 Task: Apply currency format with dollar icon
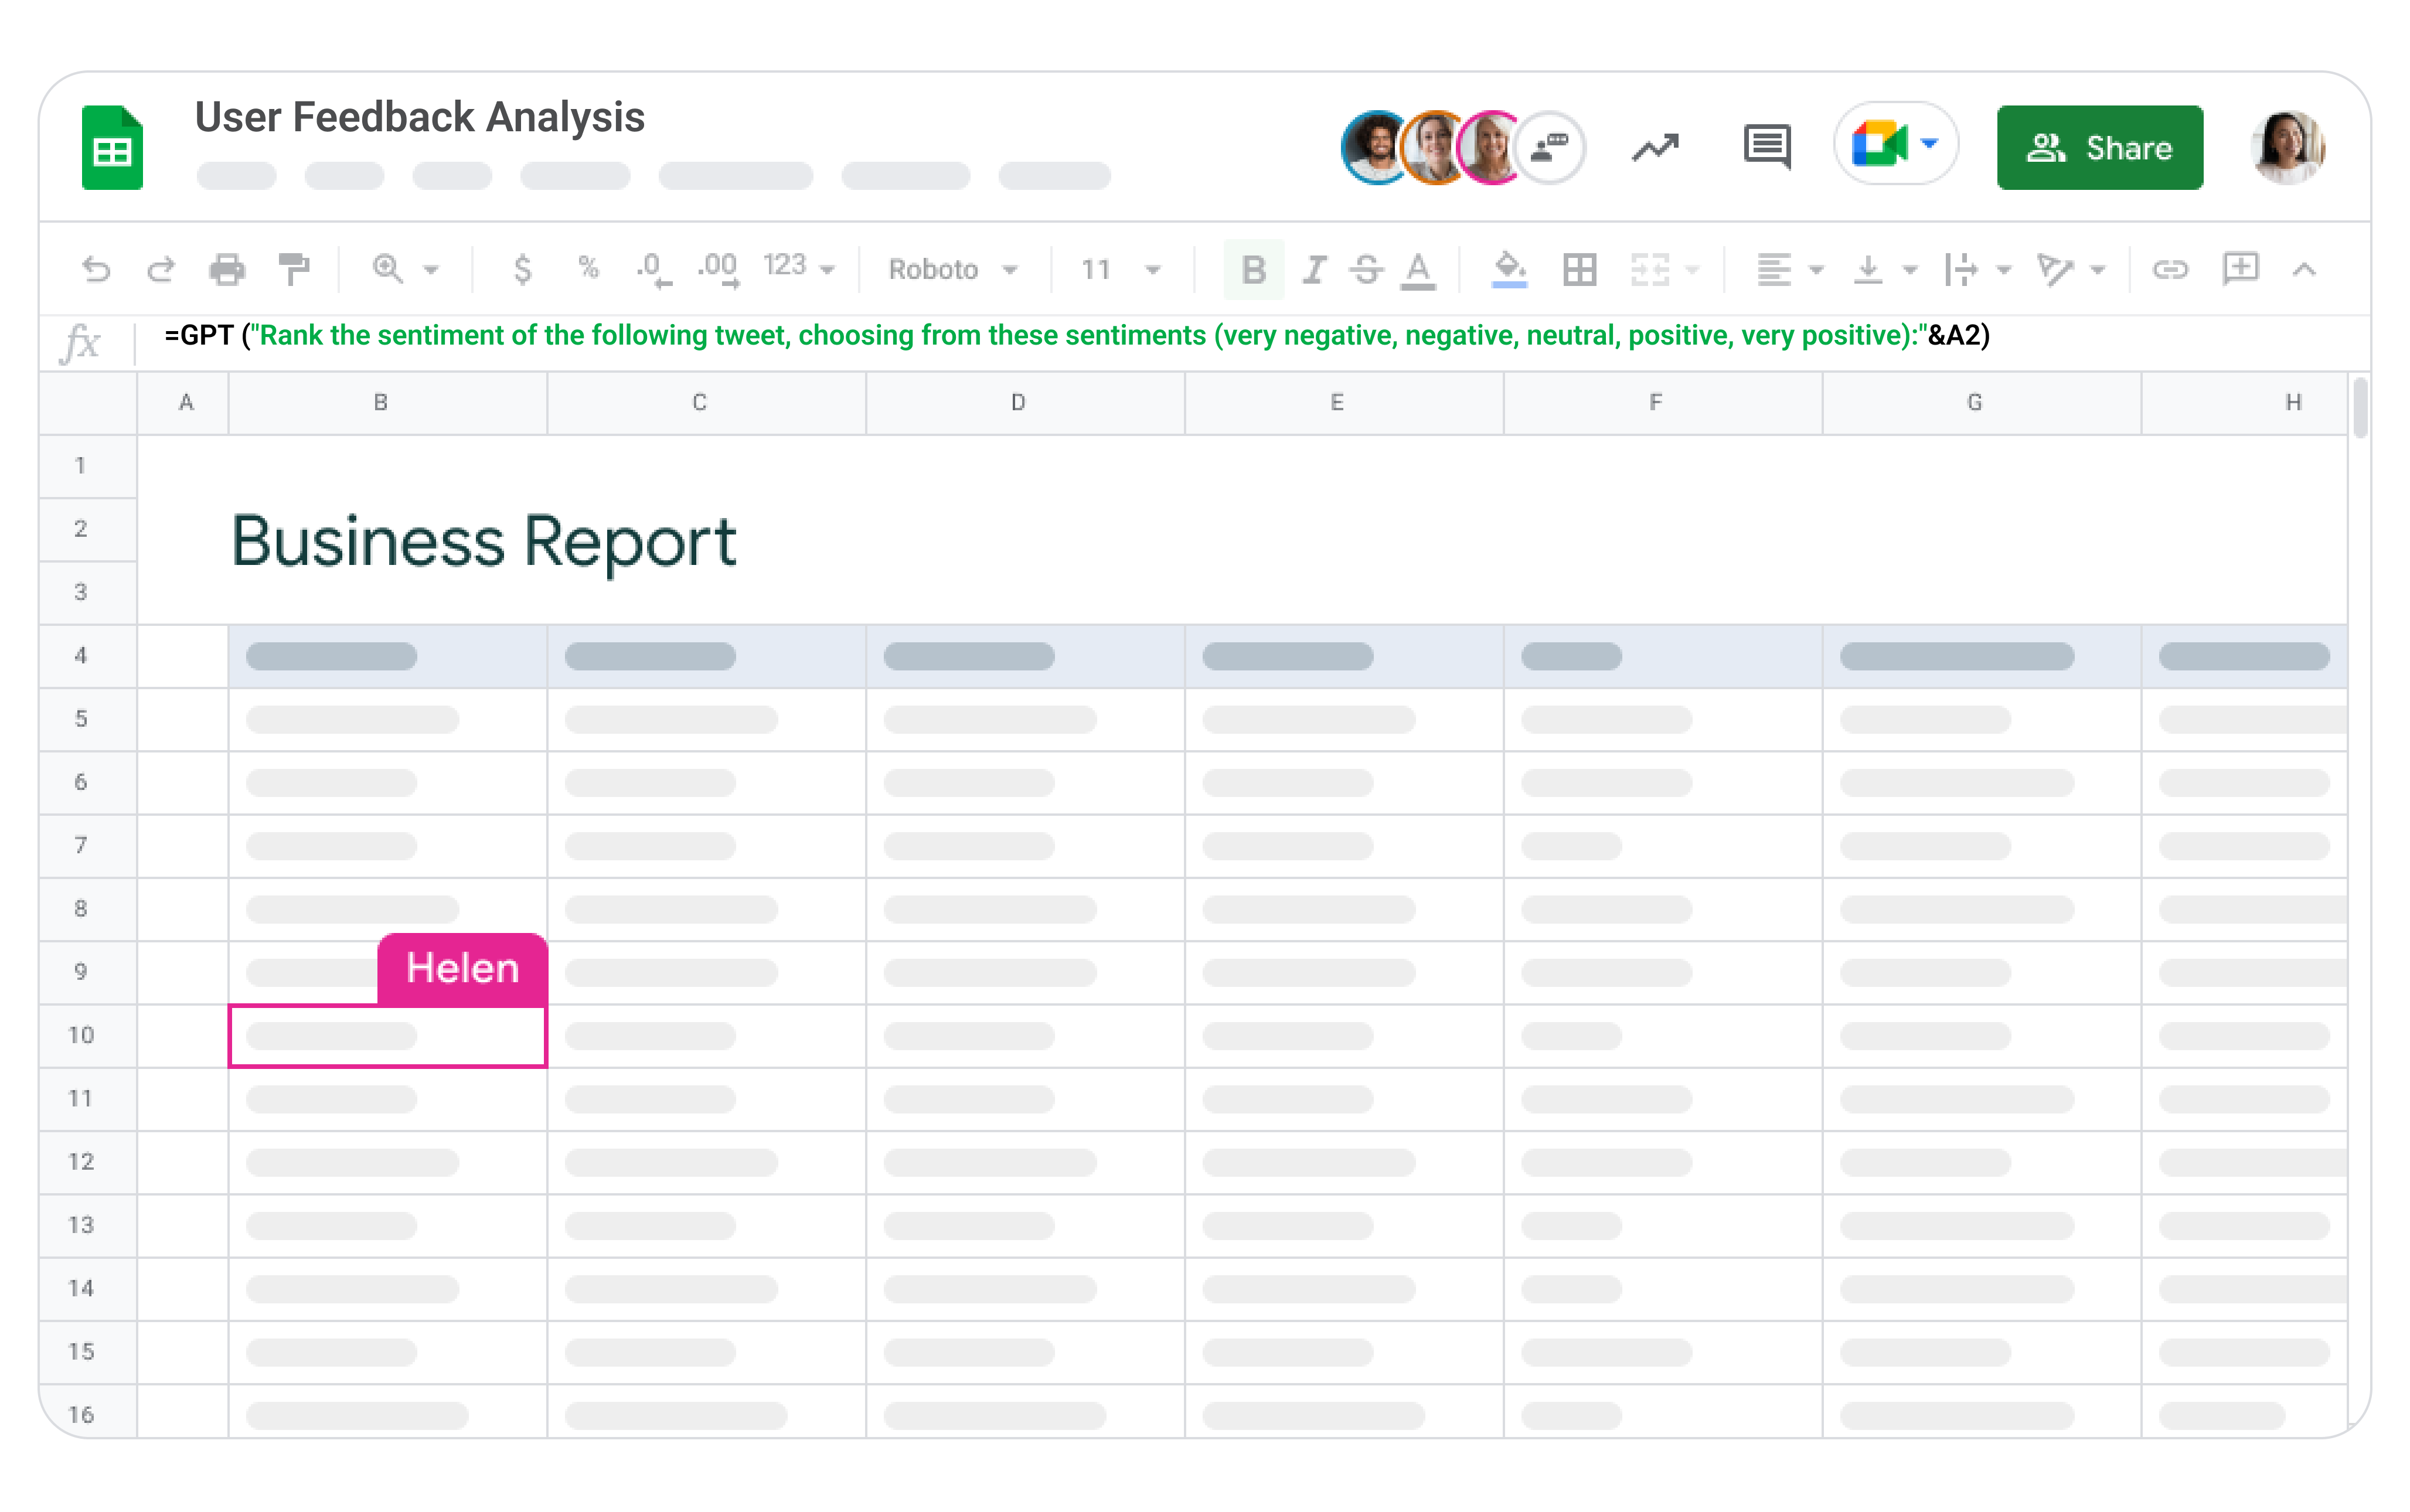click(522, 269)
